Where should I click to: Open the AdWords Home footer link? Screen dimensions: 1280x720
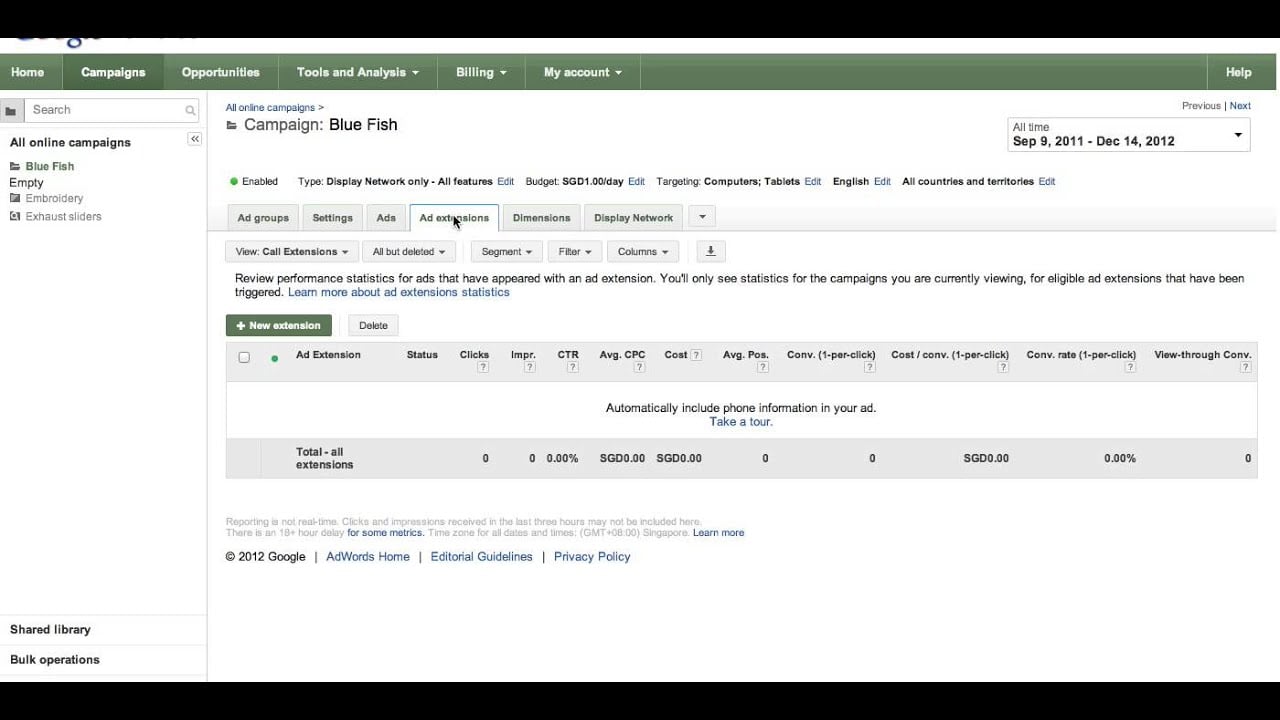(x=368, y=557)
